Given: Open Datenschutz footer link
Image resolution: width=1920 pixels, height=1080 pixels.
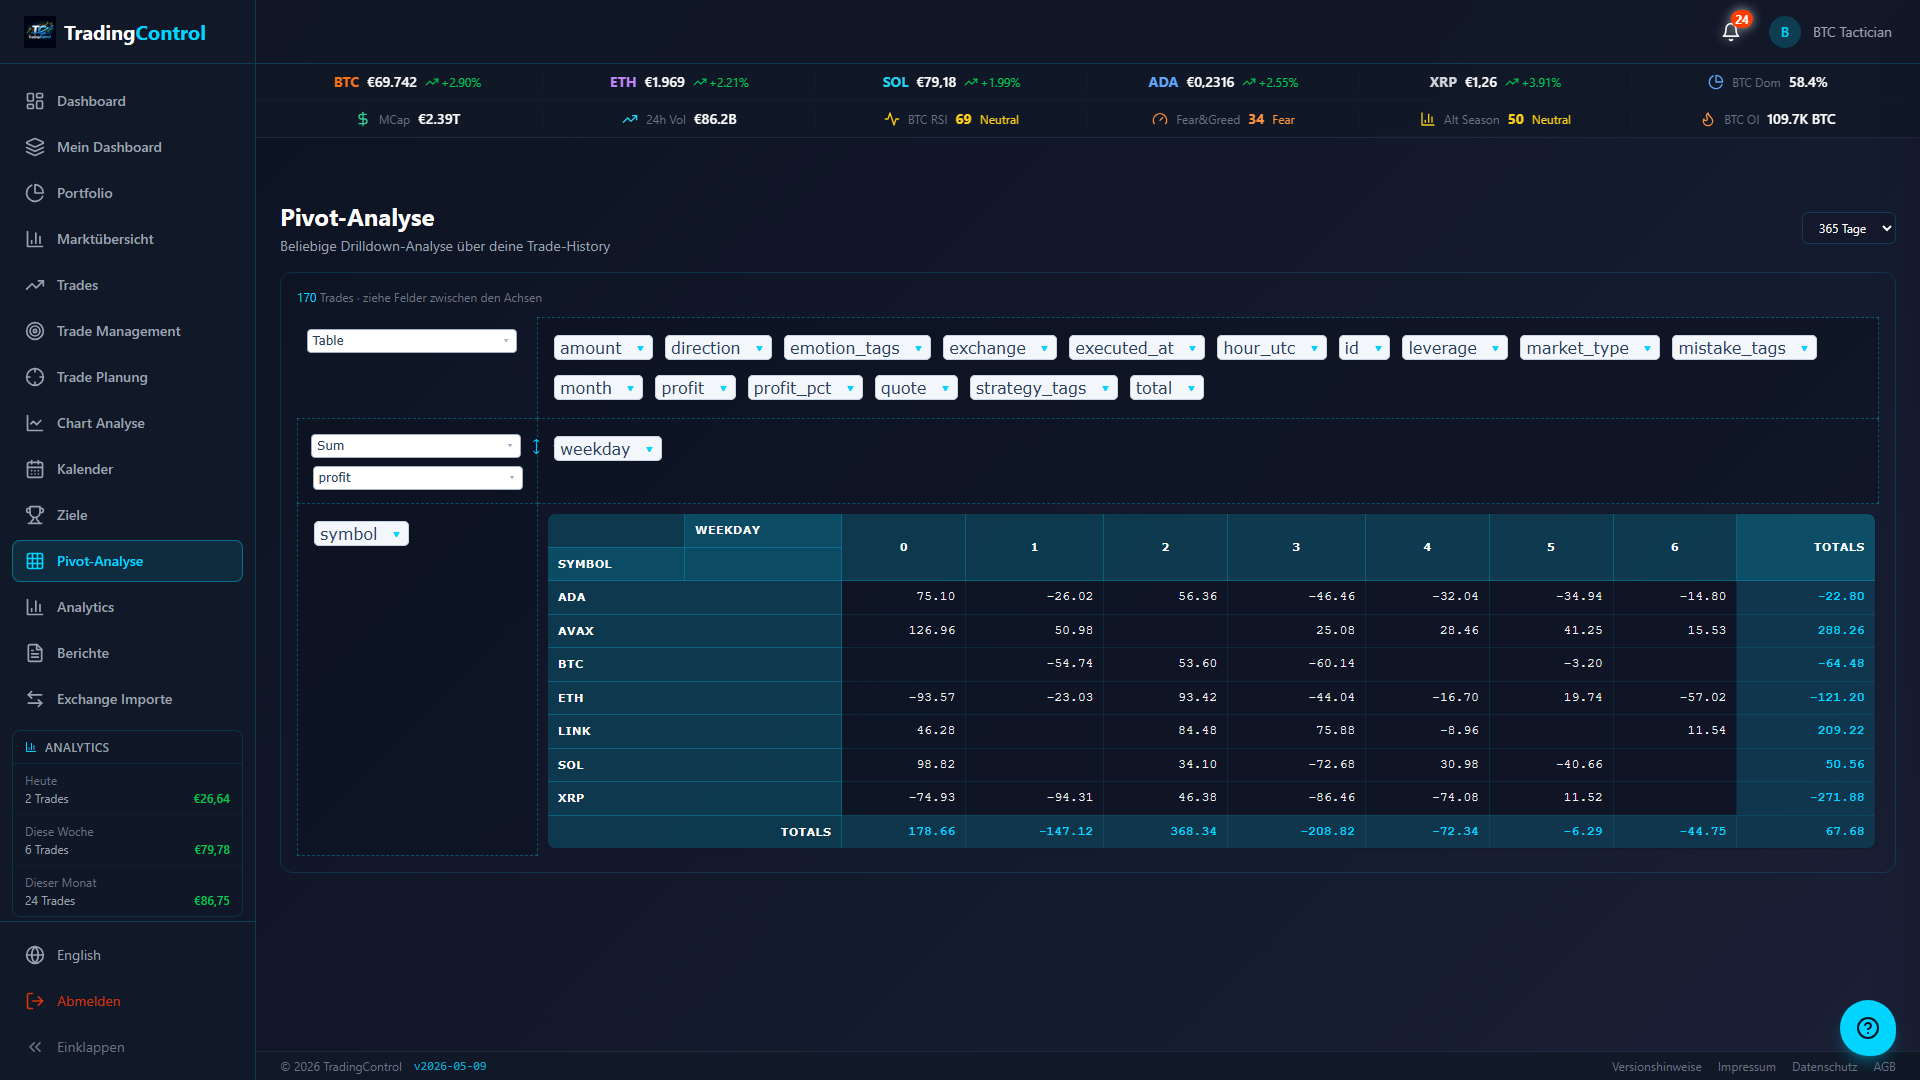Looking at the screenshot, I should 1824,1067.
